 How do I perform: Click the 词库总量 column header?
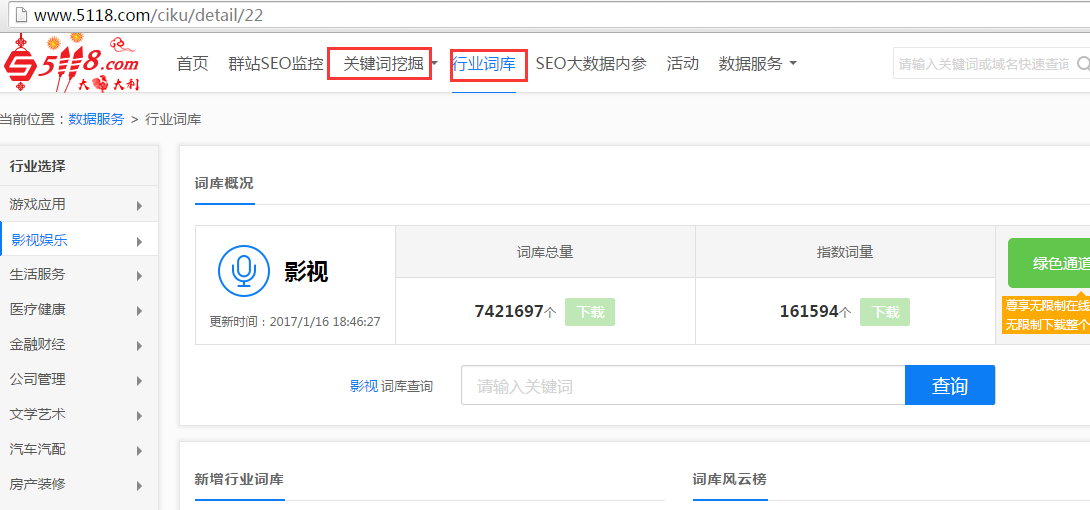[x=545, y=252]
